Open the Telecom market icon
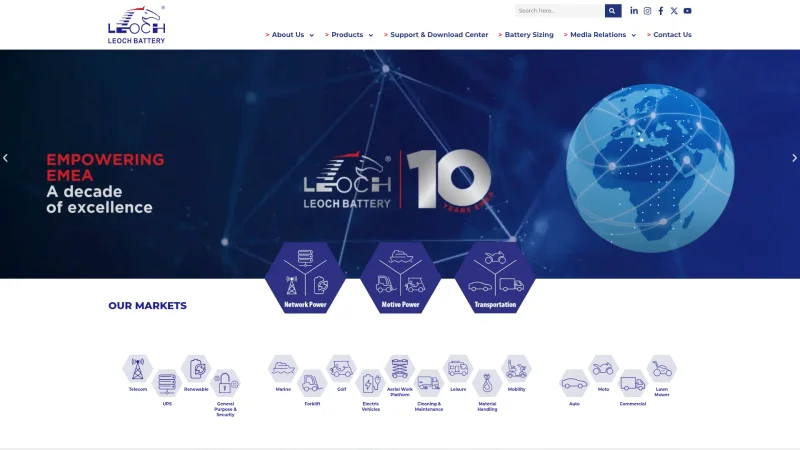 coord(138,369)
